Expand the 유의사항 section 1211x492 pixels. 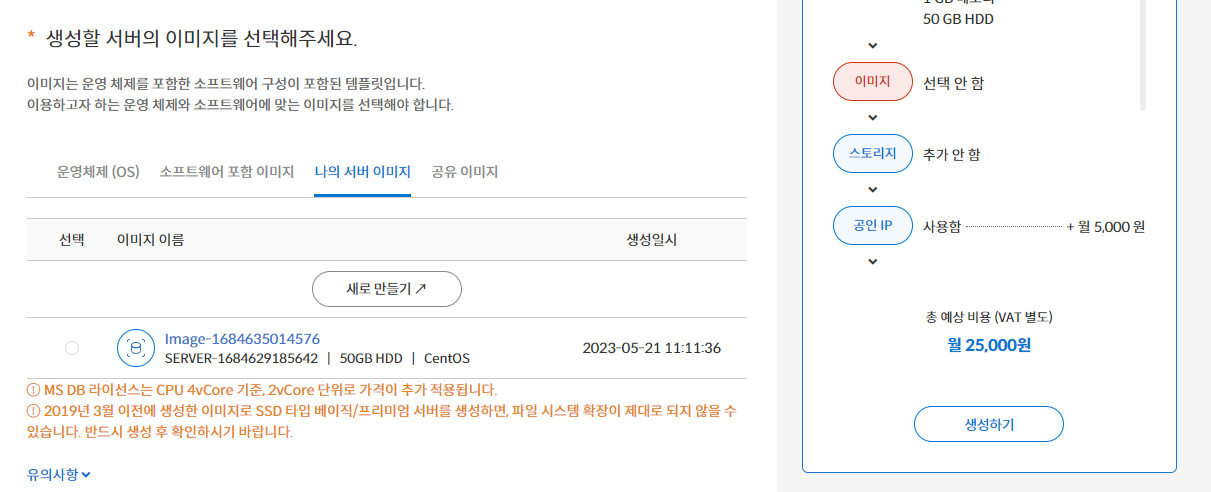59,474
